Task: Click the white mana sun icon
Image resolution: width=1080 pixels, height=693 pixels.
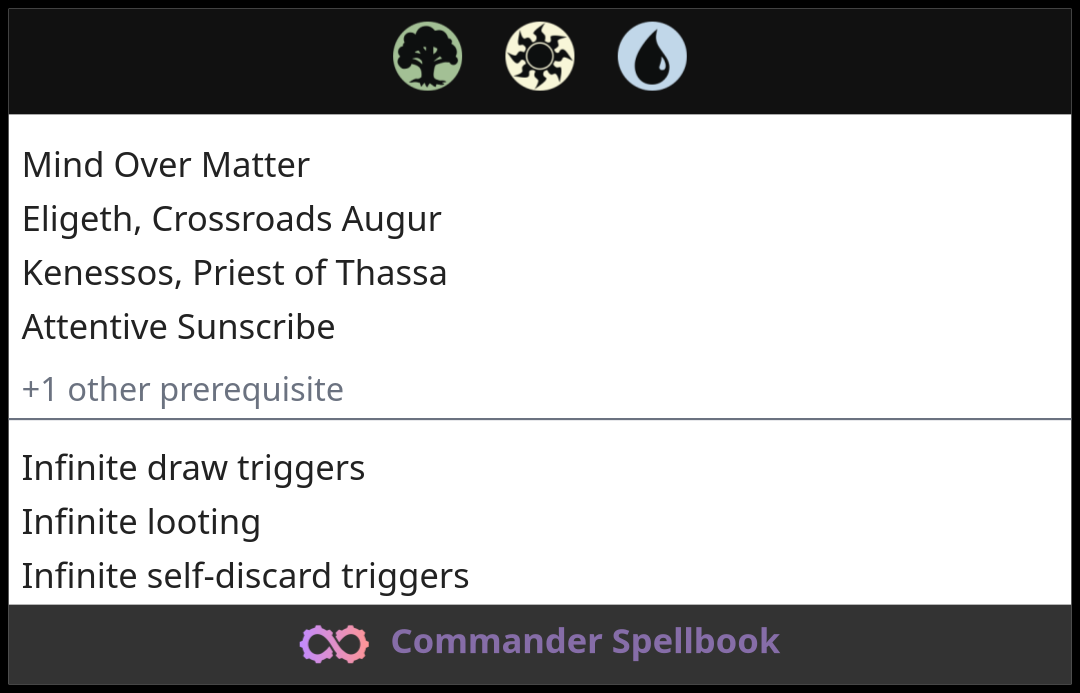Action: coord(540,56)
